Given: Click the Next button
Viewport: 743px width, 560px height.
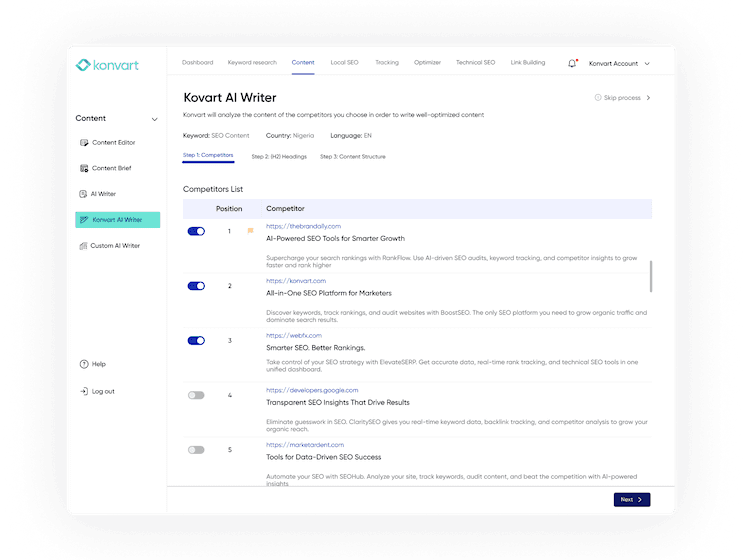Looking at the screenshot, I should 632,500.
